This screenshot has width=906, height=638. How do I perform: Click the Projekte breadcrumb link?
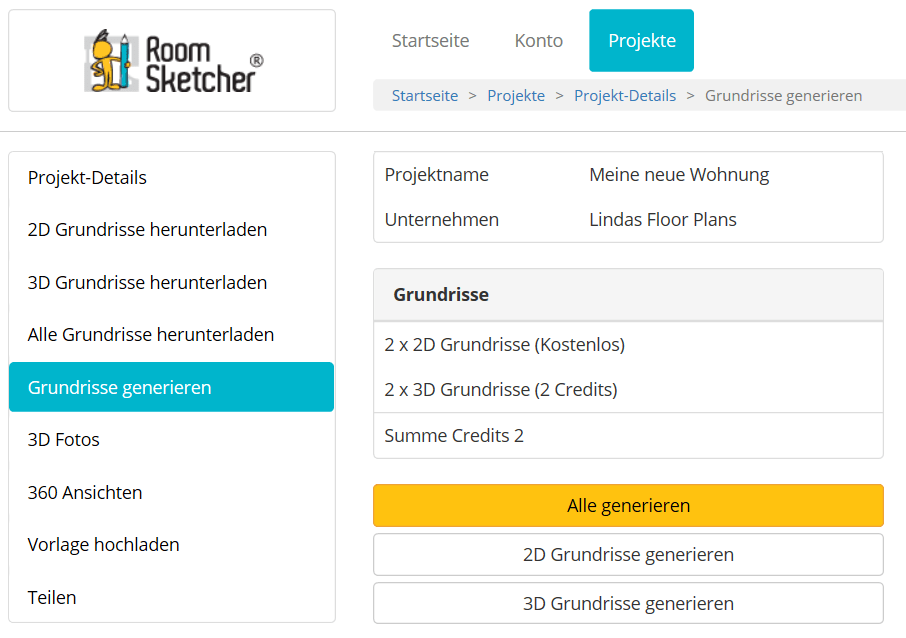pyautogui.click(x=516, y=96)
